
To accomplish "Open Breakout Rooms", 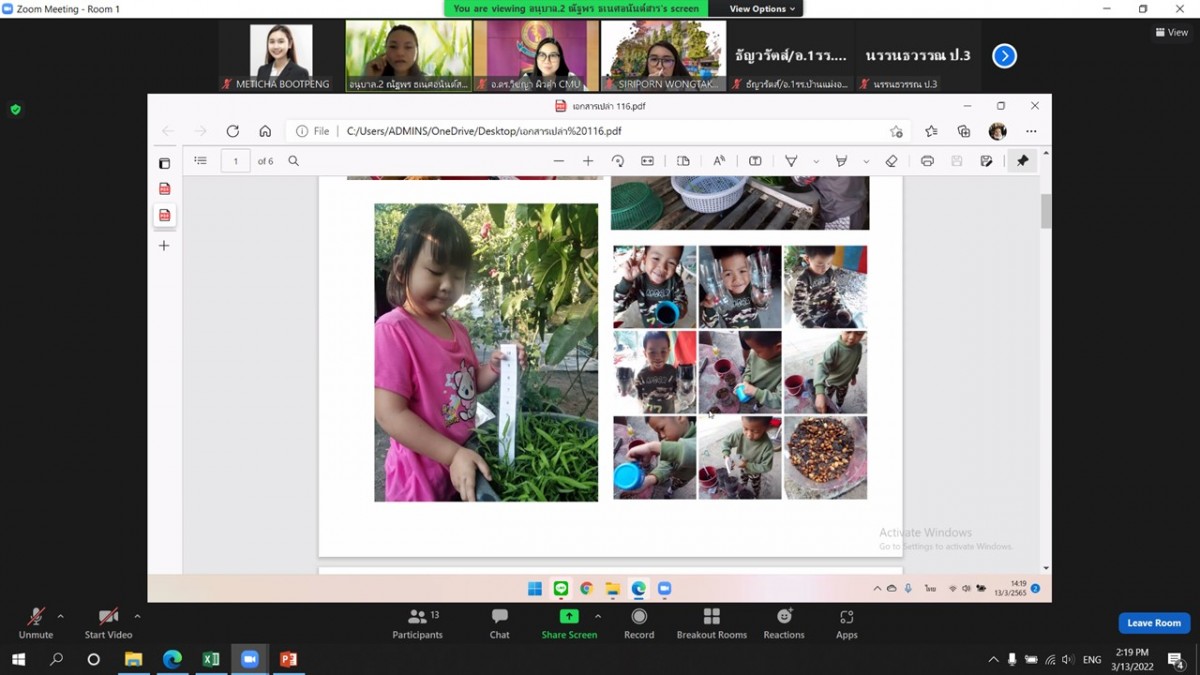I will (711, 622).
